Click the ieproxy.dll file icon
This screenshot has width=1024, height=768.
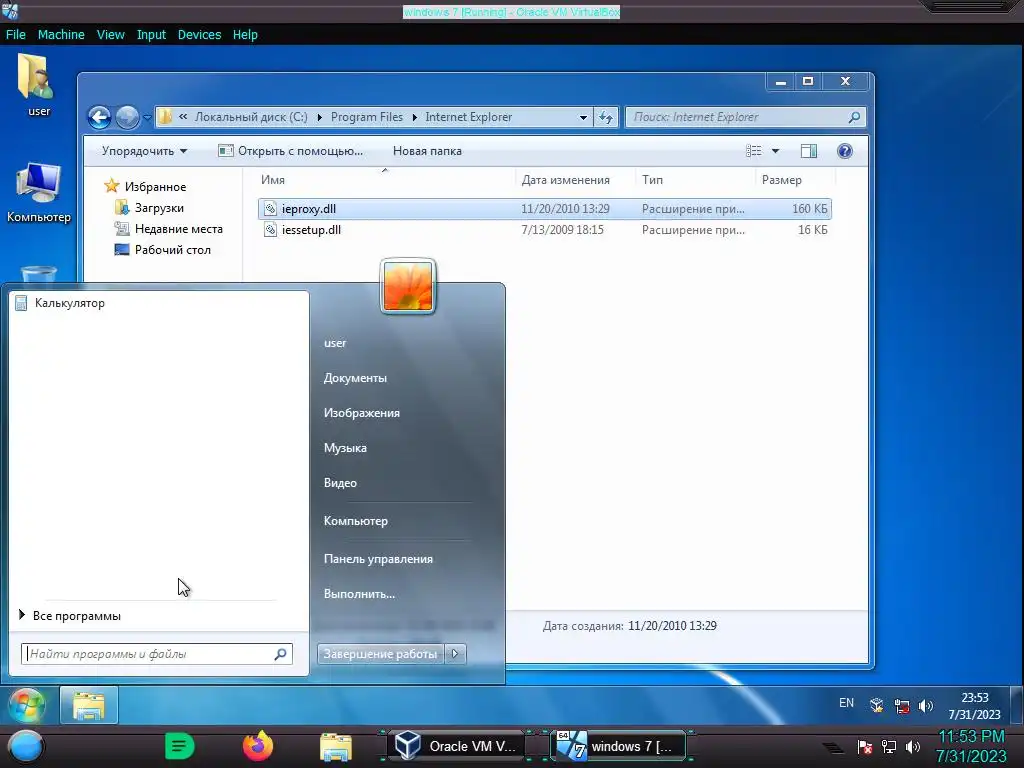[270, 209]
